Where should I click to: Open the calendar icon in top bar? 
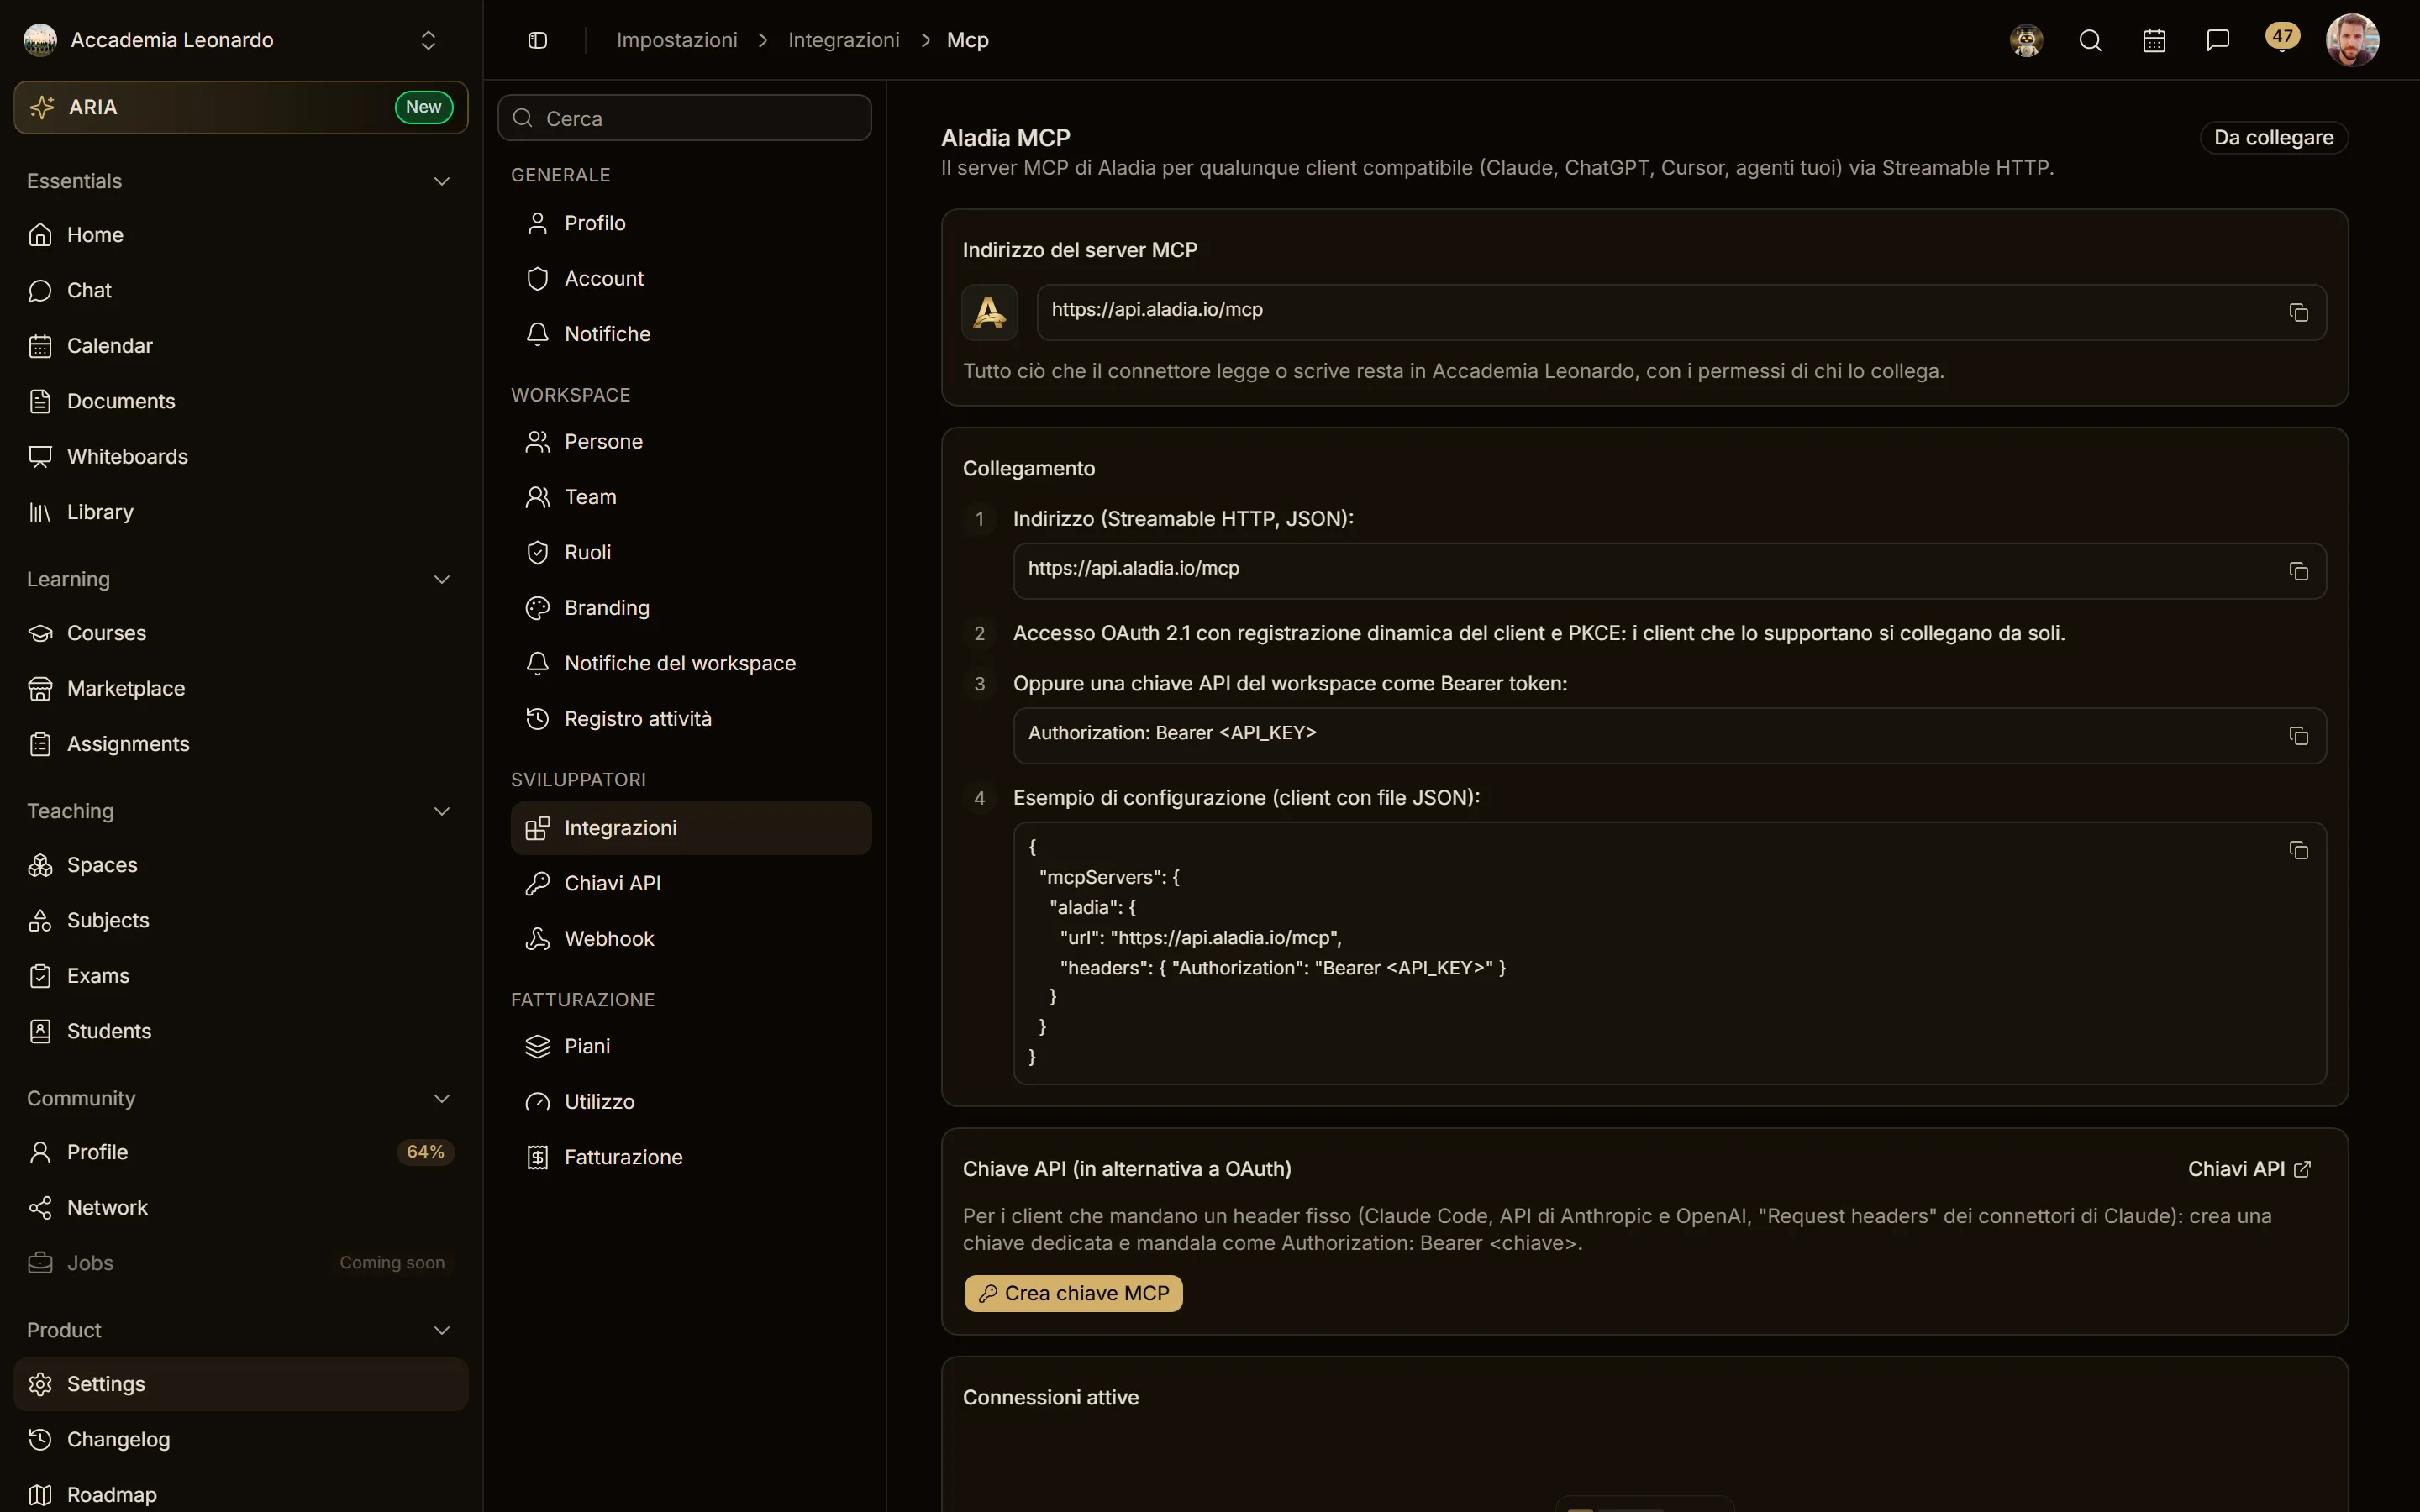[2154, 40]
